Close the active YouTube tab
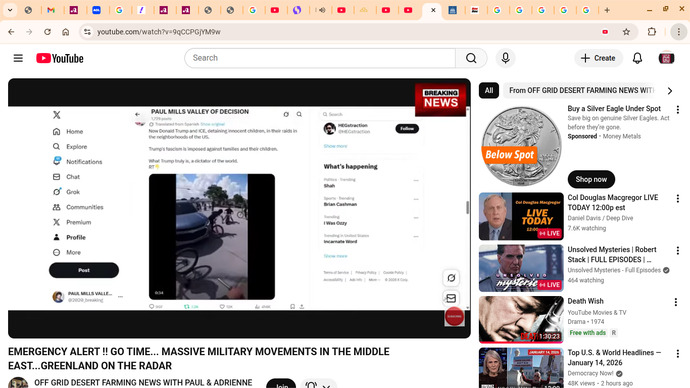Screen dimensions: 690x388 [x=433, y=10]
